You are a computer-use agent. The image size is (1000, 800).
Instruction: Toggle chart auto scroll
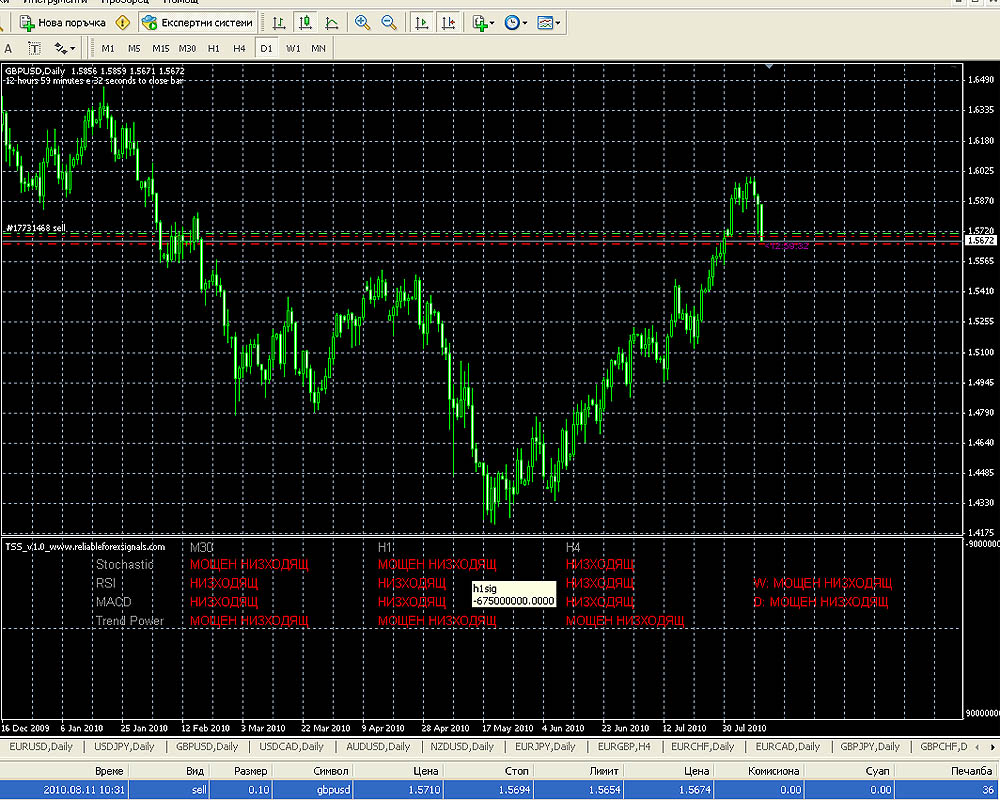(x=421, y=23)
